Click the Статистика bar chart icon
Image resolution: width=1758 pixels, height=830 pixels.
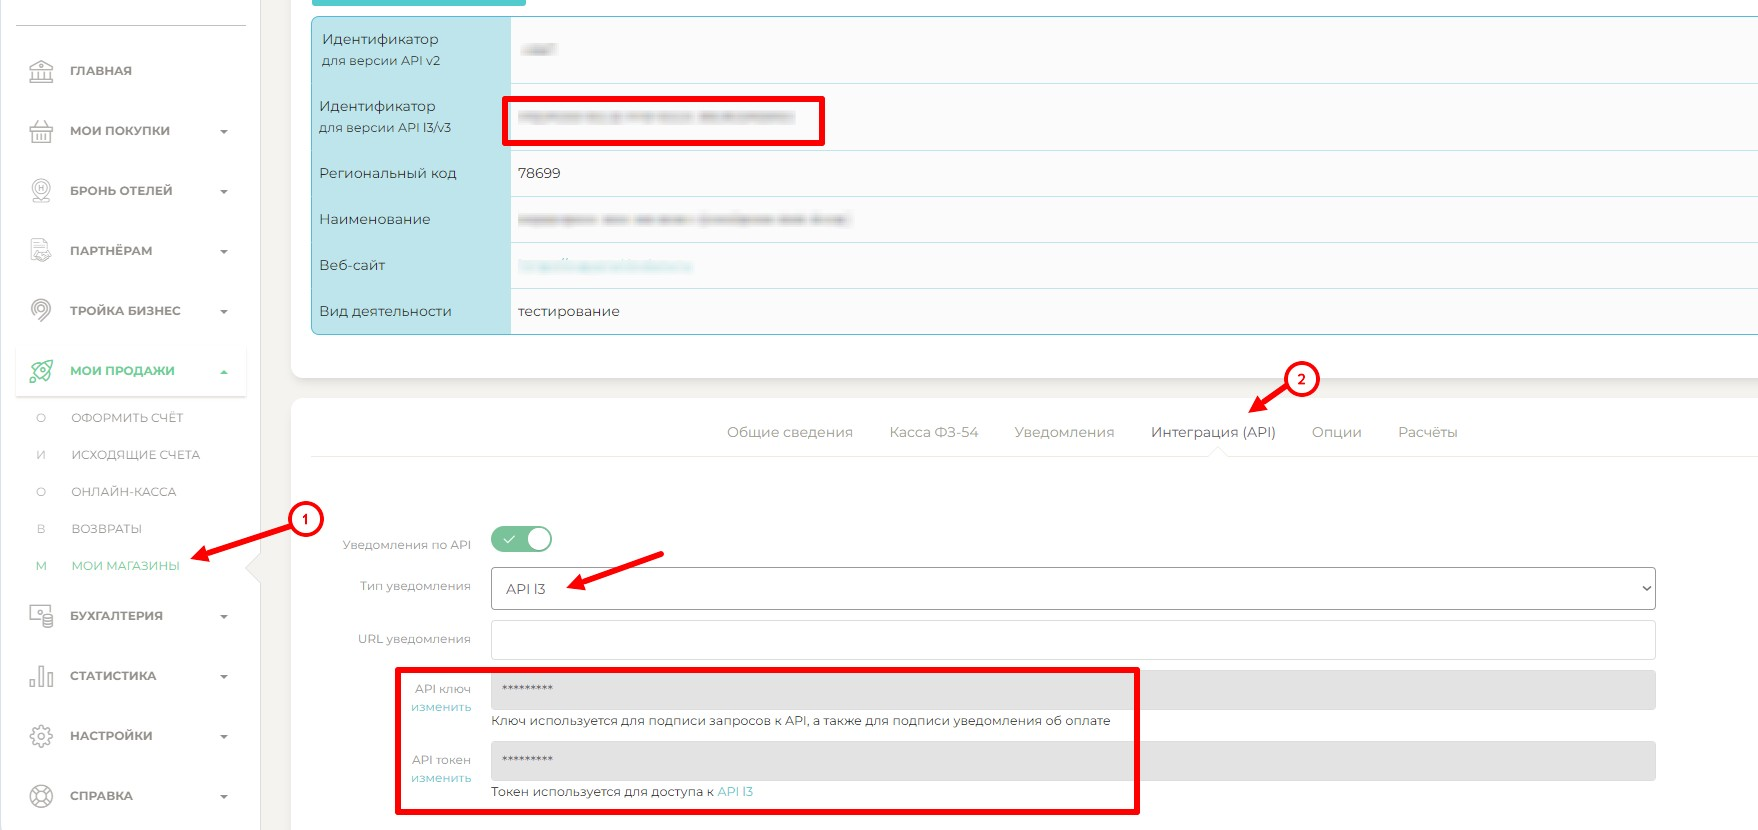point(41,676)
